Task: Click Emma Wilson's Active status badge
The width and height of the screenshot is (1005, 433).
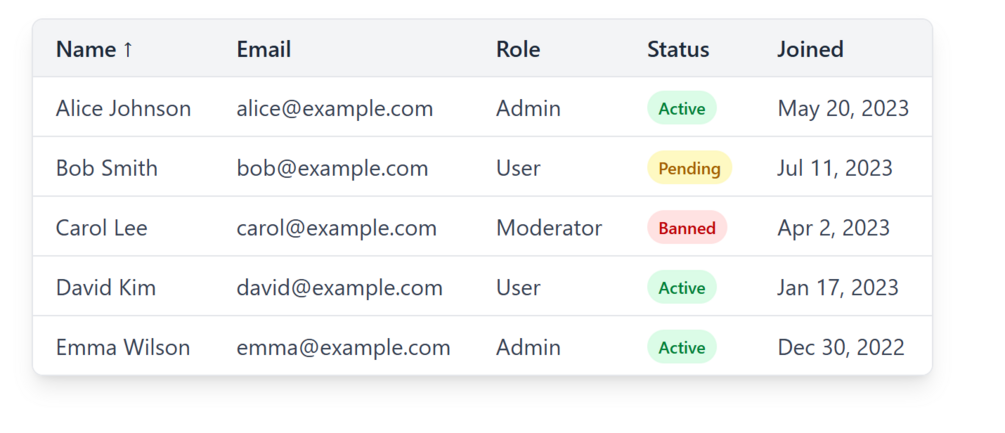Action: tap(682, 348)
